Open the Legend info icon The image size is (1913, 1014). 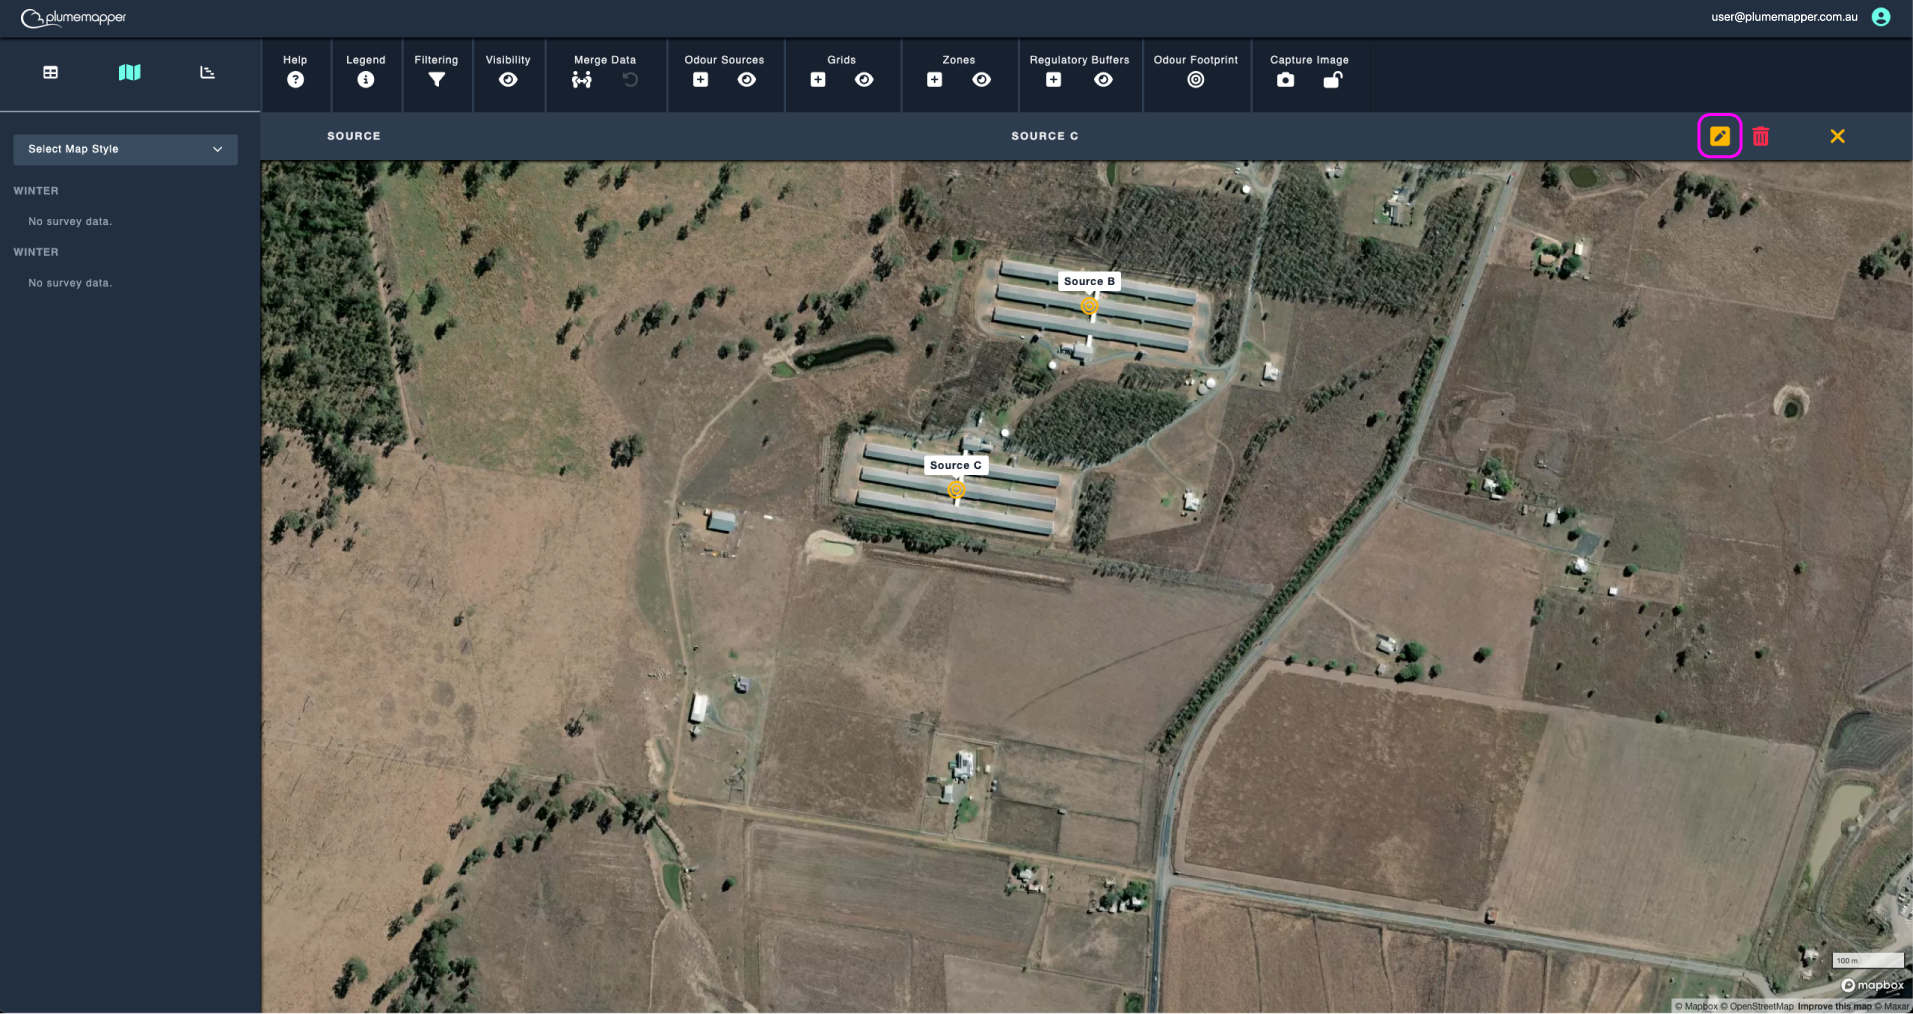(x=366, y=80)
